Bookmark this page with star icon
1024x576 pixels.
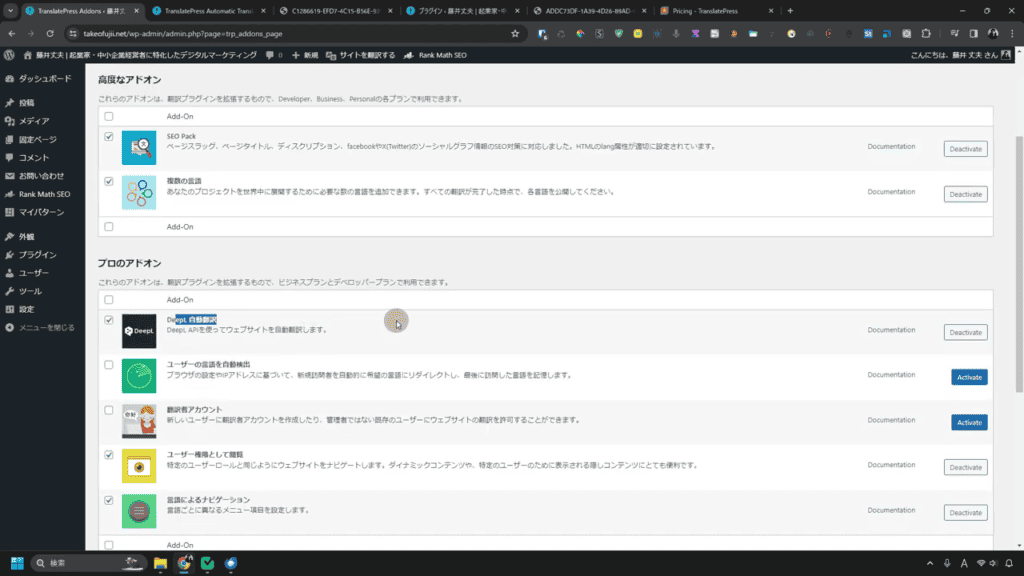tap(515, 33)
